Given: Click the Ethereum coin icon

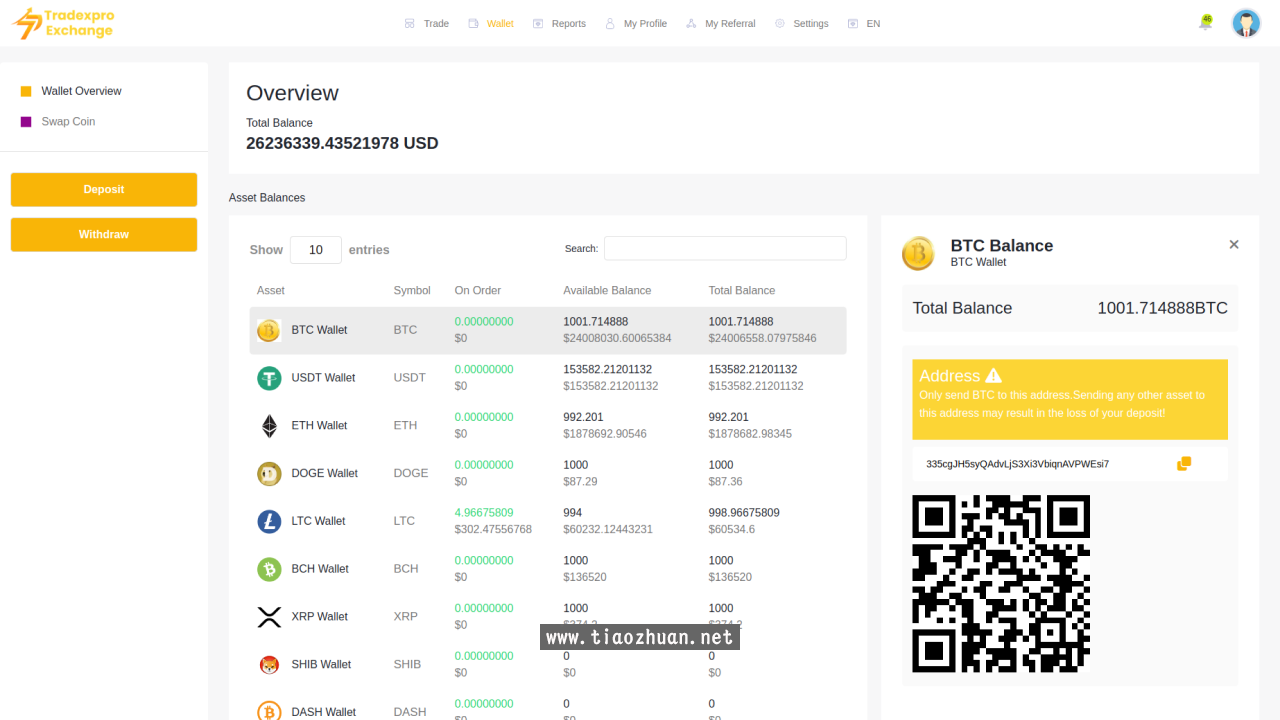Looking at the screenshot, I should (x=269, y=426).
